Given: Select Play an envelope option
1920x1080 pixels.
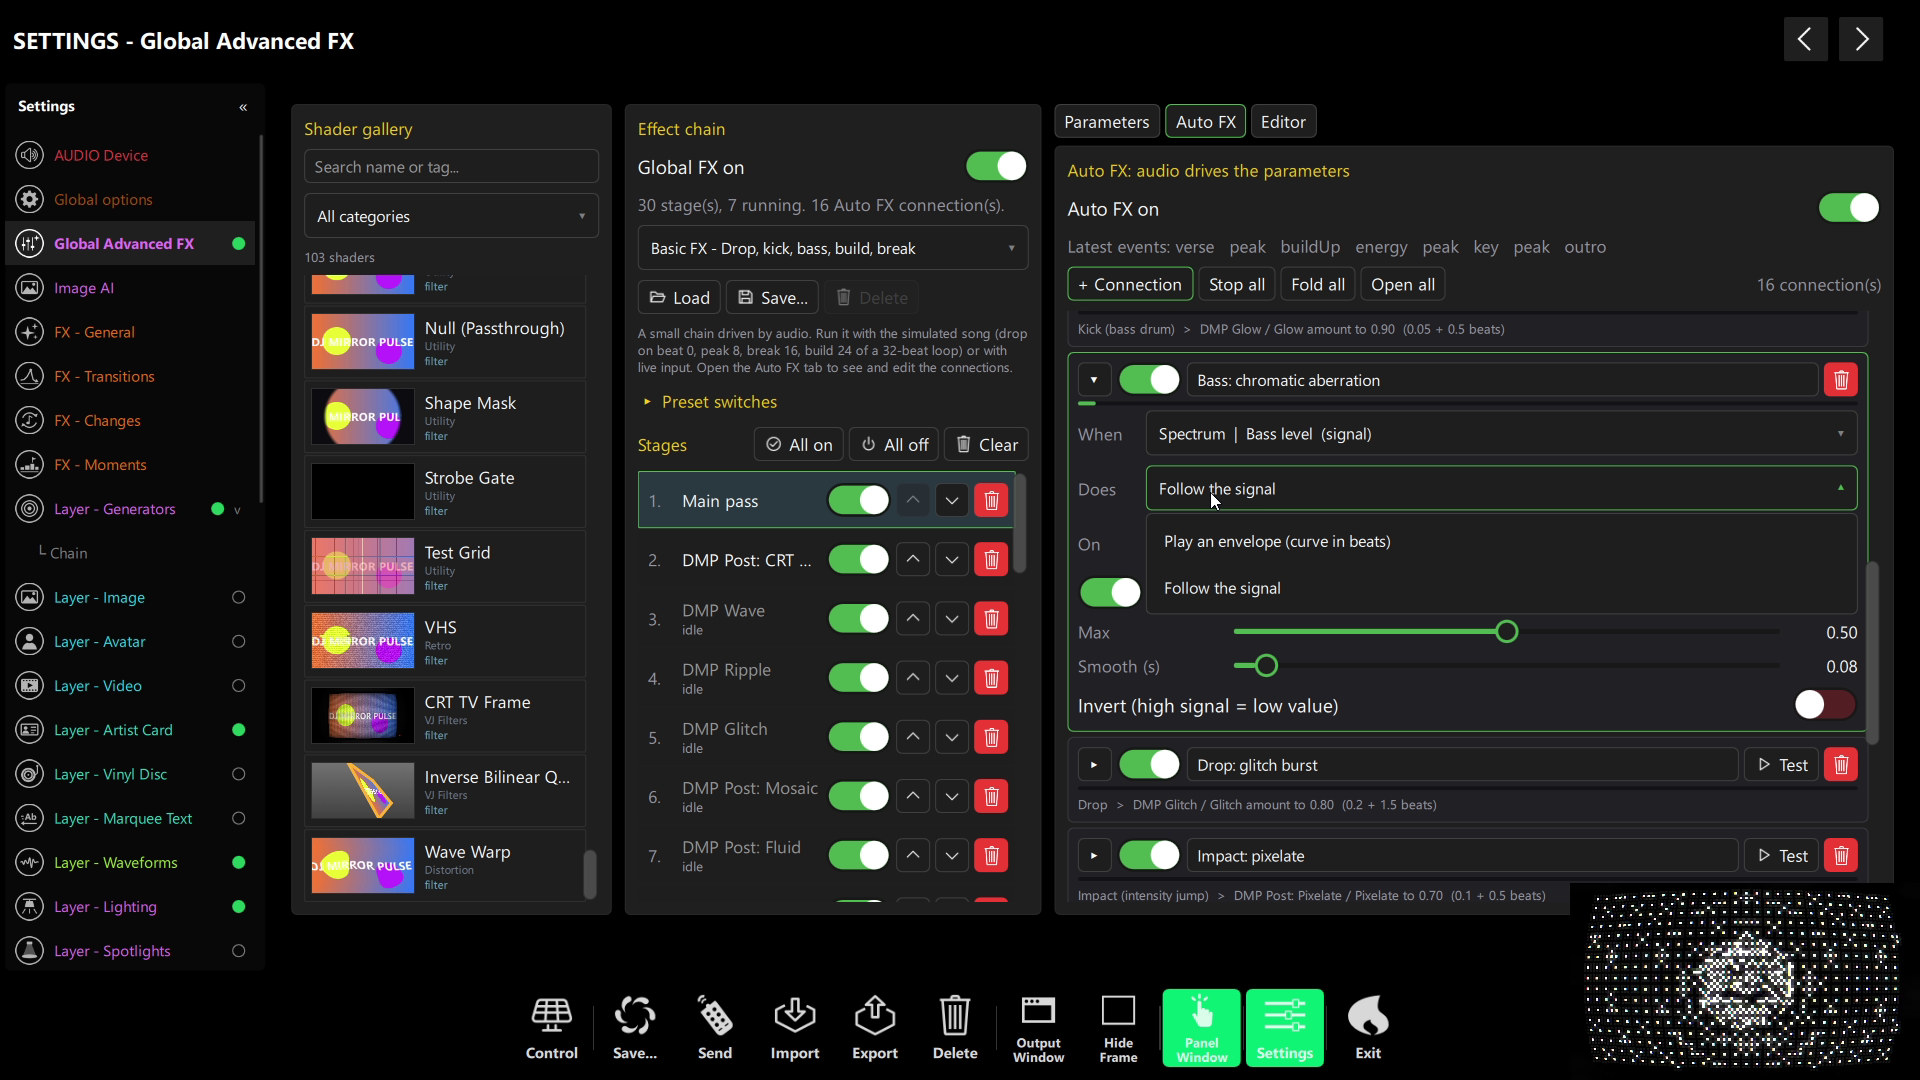Looking at the screenshot, I should coord(1501,541).
